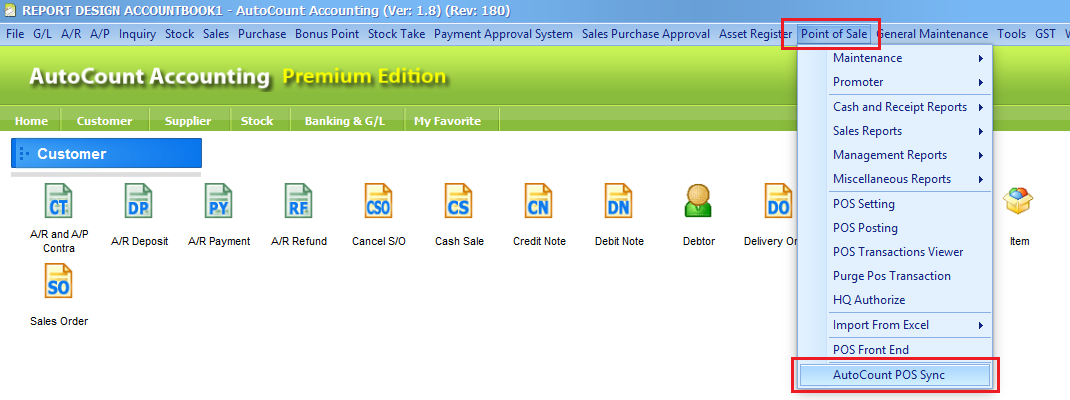
Task: Open the General Maintenance menu
Action: [932, 34]
